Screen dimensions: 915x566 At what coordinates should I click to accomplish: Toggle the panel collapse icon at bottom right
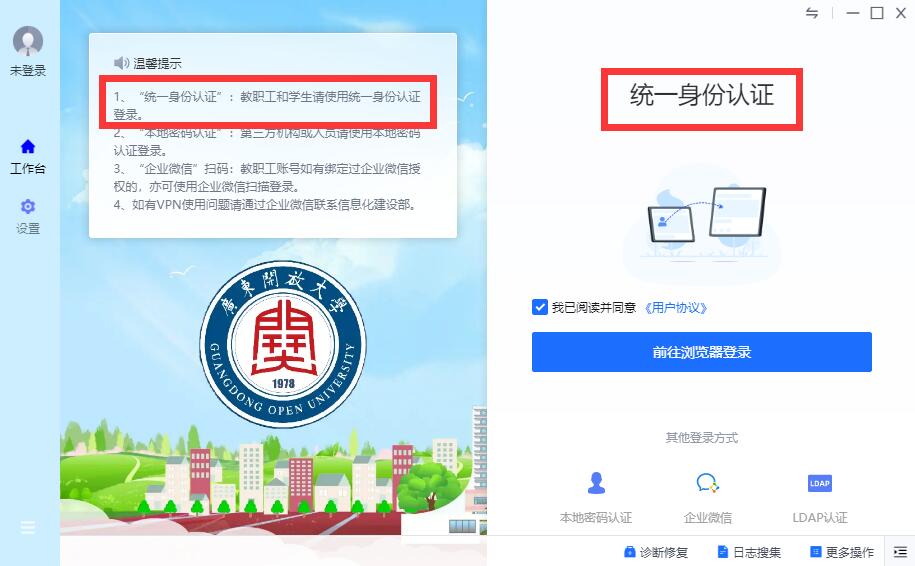900,552
